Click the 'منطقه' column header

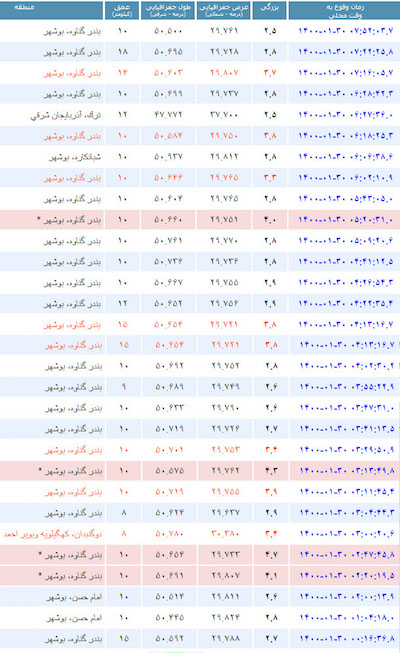[52, 10]
